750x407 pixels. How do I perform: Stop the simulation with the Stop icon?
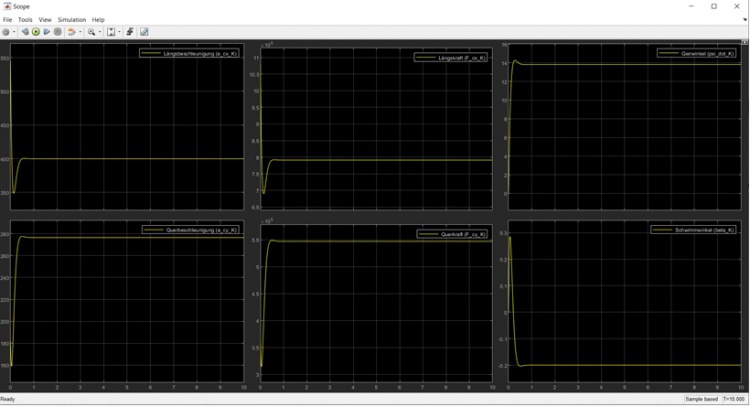point(58,31)
